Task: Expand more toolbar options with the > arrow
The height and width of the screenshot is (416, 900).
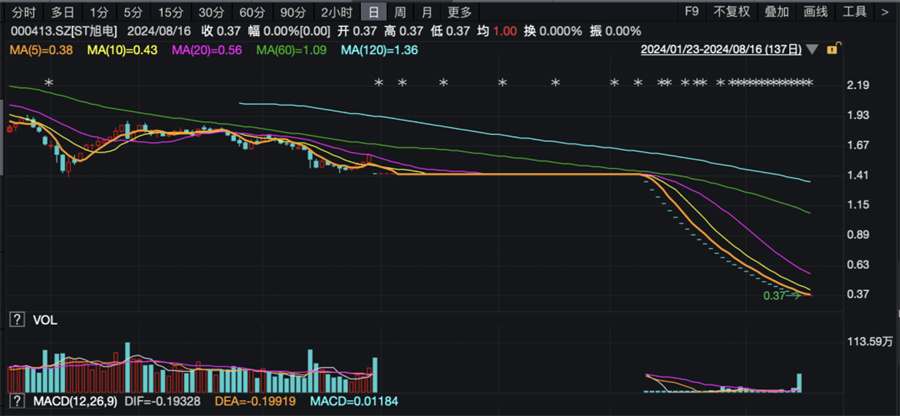Action: click(x=885, y=11)
